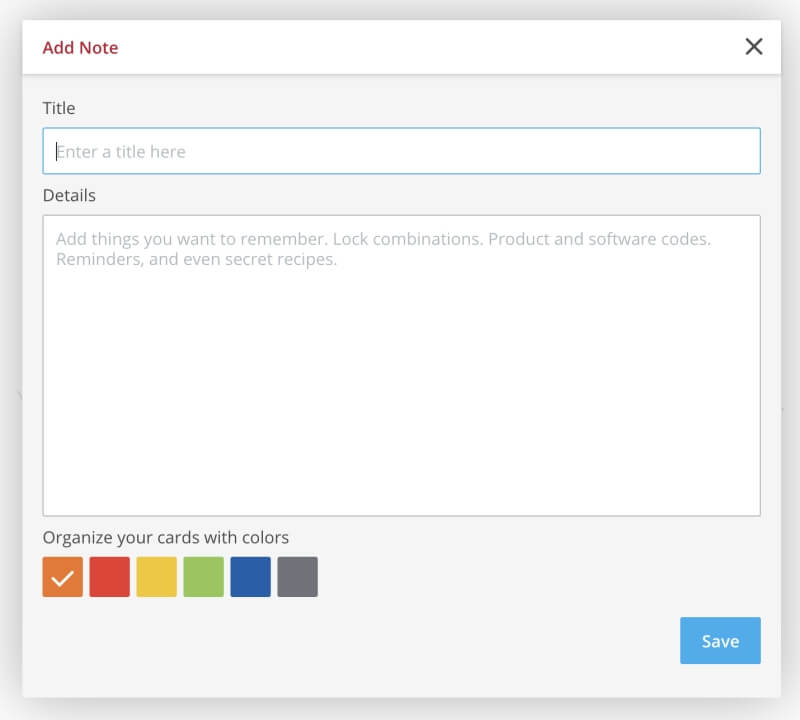Click the Add Note heading
The width and height of the screenshot is (800, 720).
pyautogui.click(x=80, y=47)
